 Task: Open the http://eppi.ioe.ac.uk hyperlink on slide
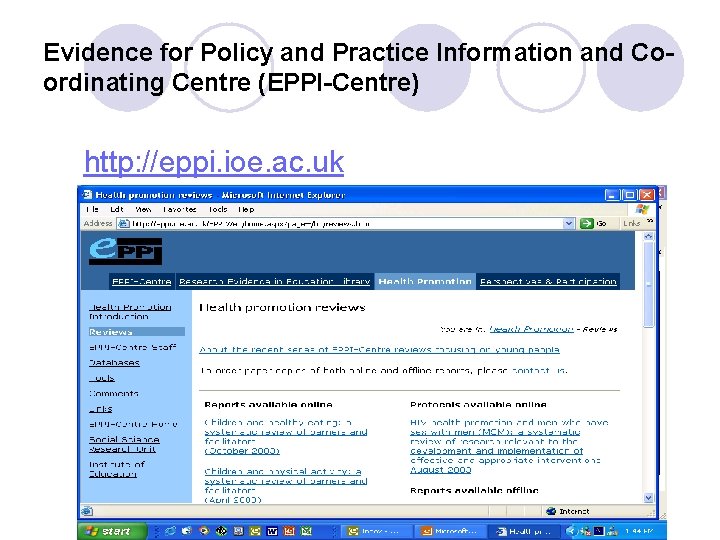click(x=214, y=162)
